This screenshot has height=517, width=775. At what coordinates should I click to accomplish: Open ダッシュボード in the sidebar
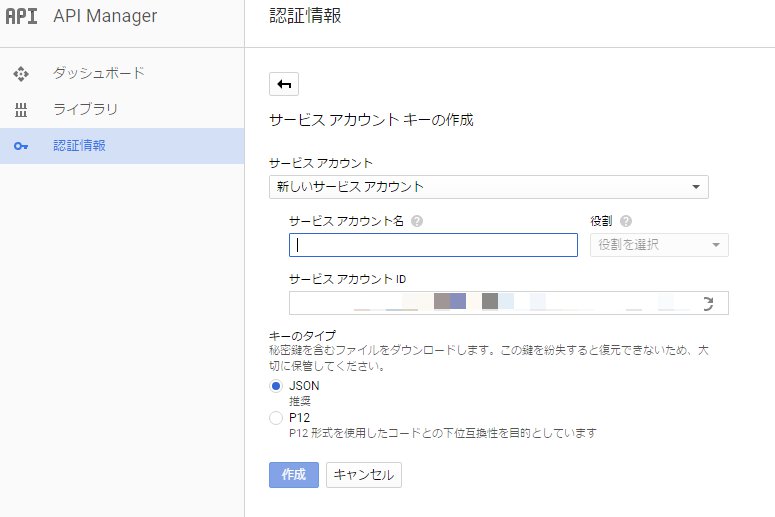122,74
